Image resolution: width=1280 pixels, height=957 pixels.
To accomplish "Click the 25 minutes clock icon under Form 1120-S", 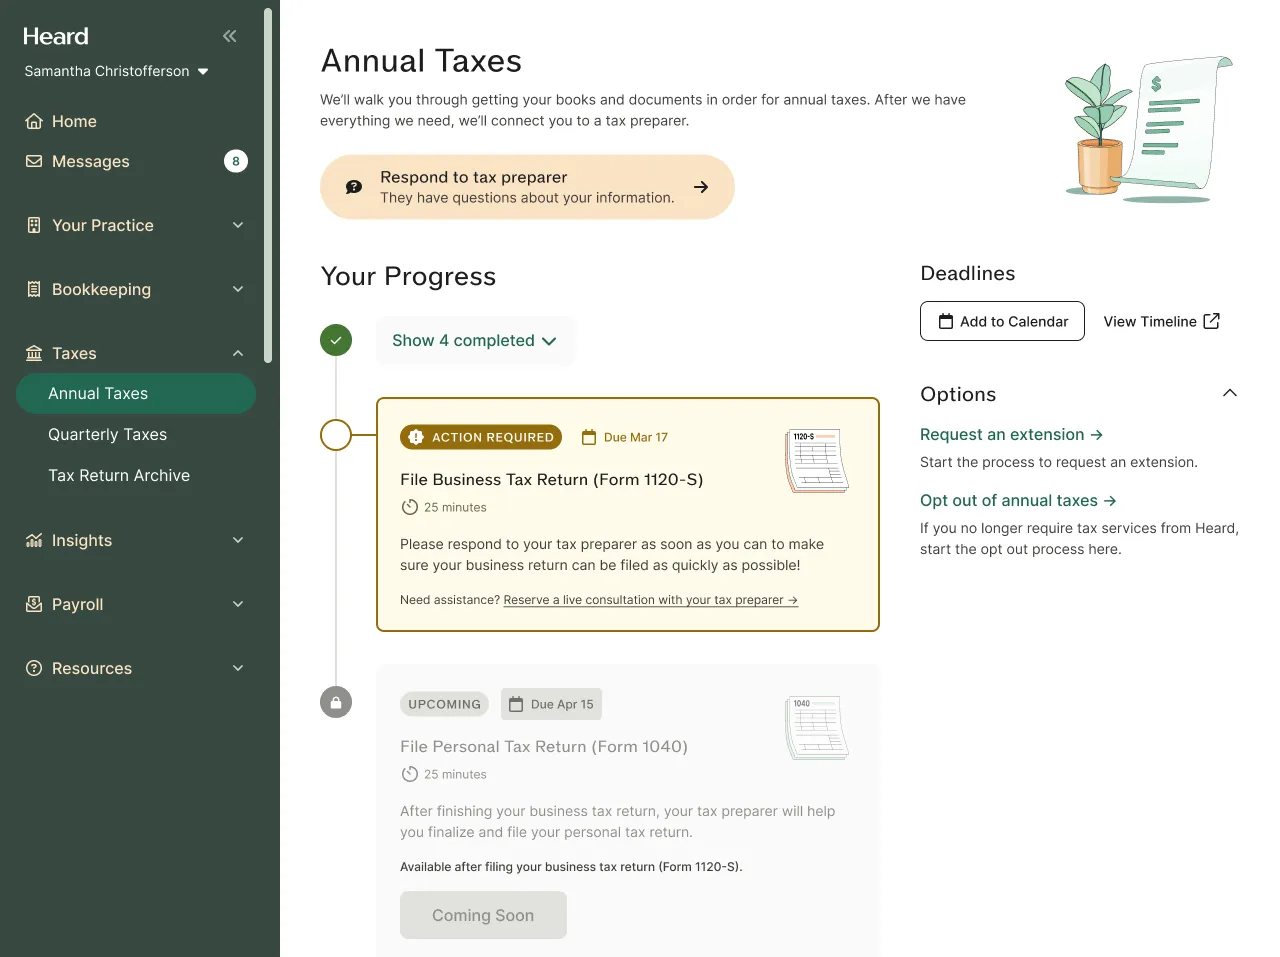I will (410, 507).
